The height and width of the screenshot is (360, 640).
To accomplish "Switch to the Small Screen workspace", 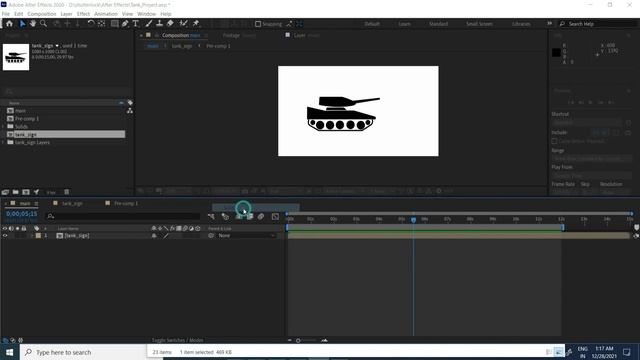I will click(479, 24).
